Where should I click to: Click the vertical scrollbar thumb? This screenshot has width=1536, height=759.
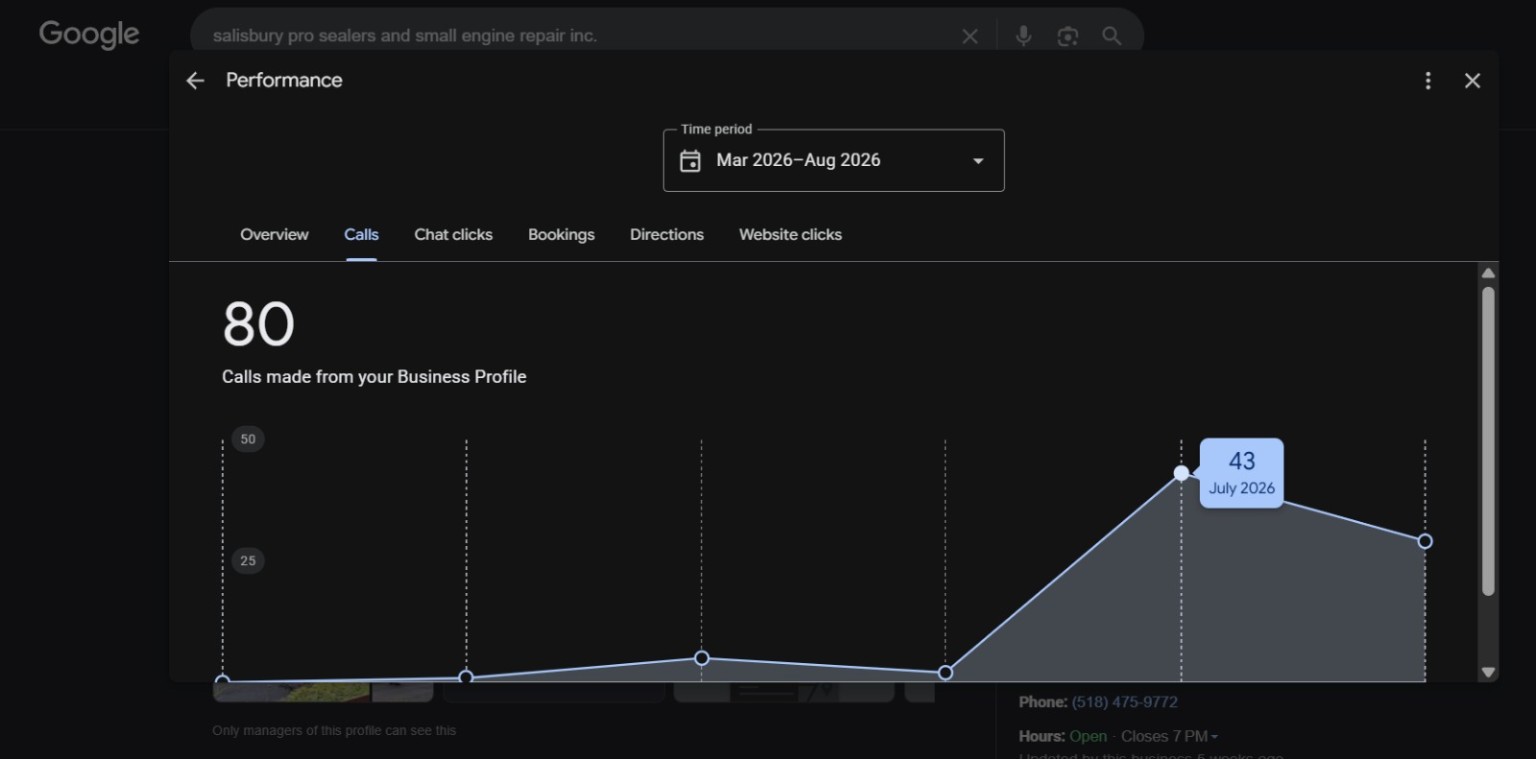(1488, 441)
